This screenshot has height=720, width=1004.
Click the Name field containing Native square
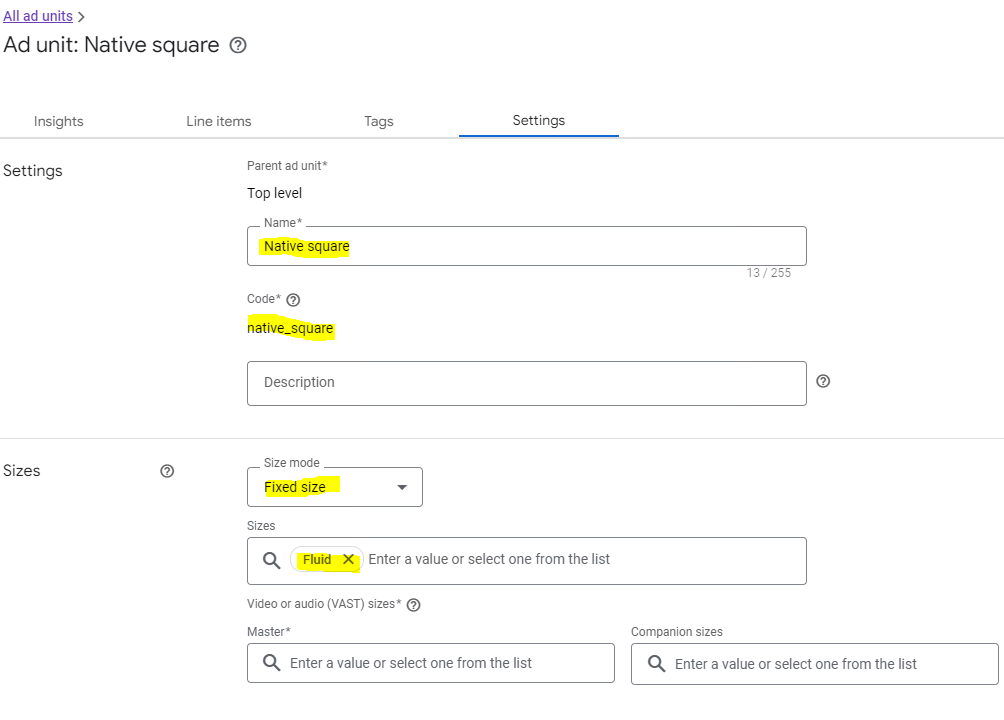(x=526, y=246)
